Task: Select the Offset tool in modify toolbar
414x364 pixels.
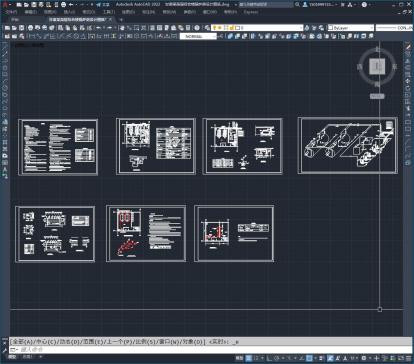Action: [x=408, y=68]
